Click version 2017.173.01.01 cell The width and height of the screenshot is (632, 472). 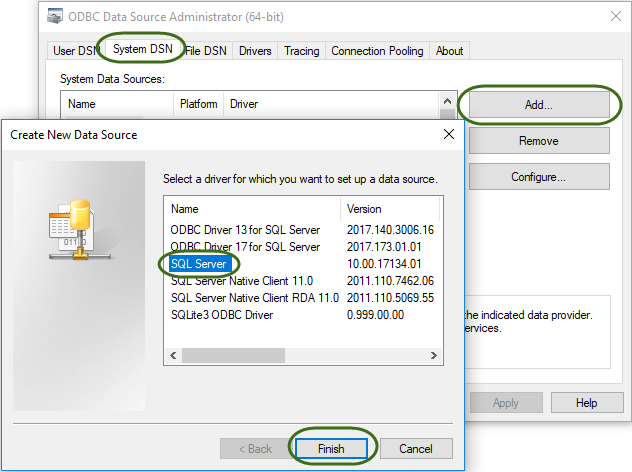(x=384, y=247)
